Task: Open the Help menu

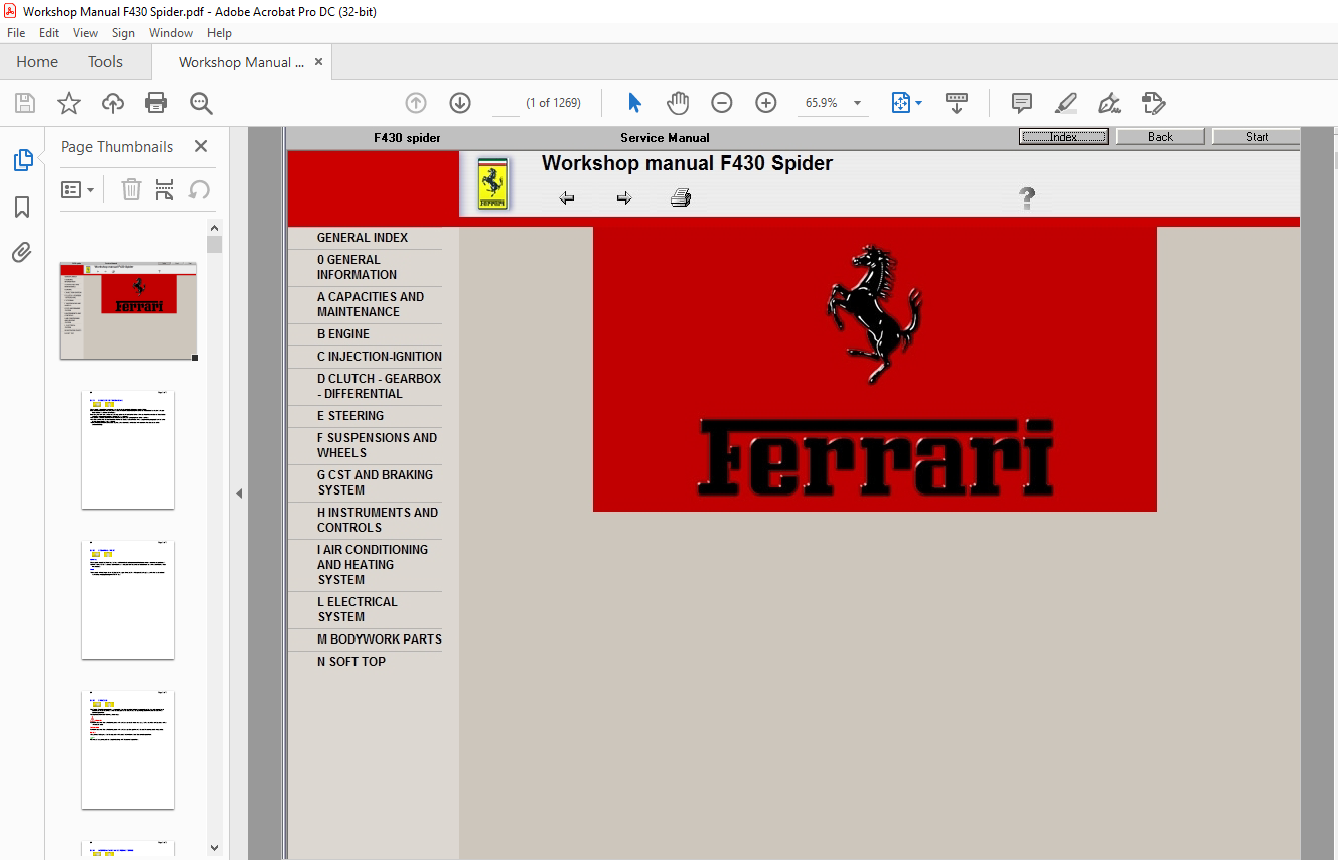Action: click(219, 33)
